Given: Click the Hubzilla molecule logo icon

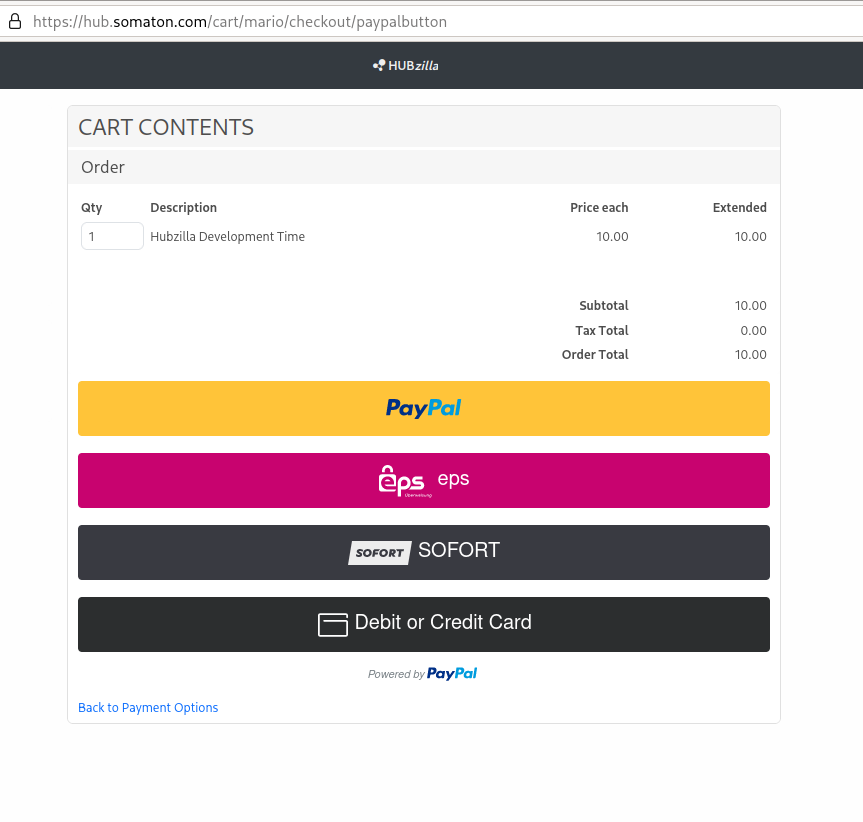Looking at the screenshot, I should coord(379,65).
